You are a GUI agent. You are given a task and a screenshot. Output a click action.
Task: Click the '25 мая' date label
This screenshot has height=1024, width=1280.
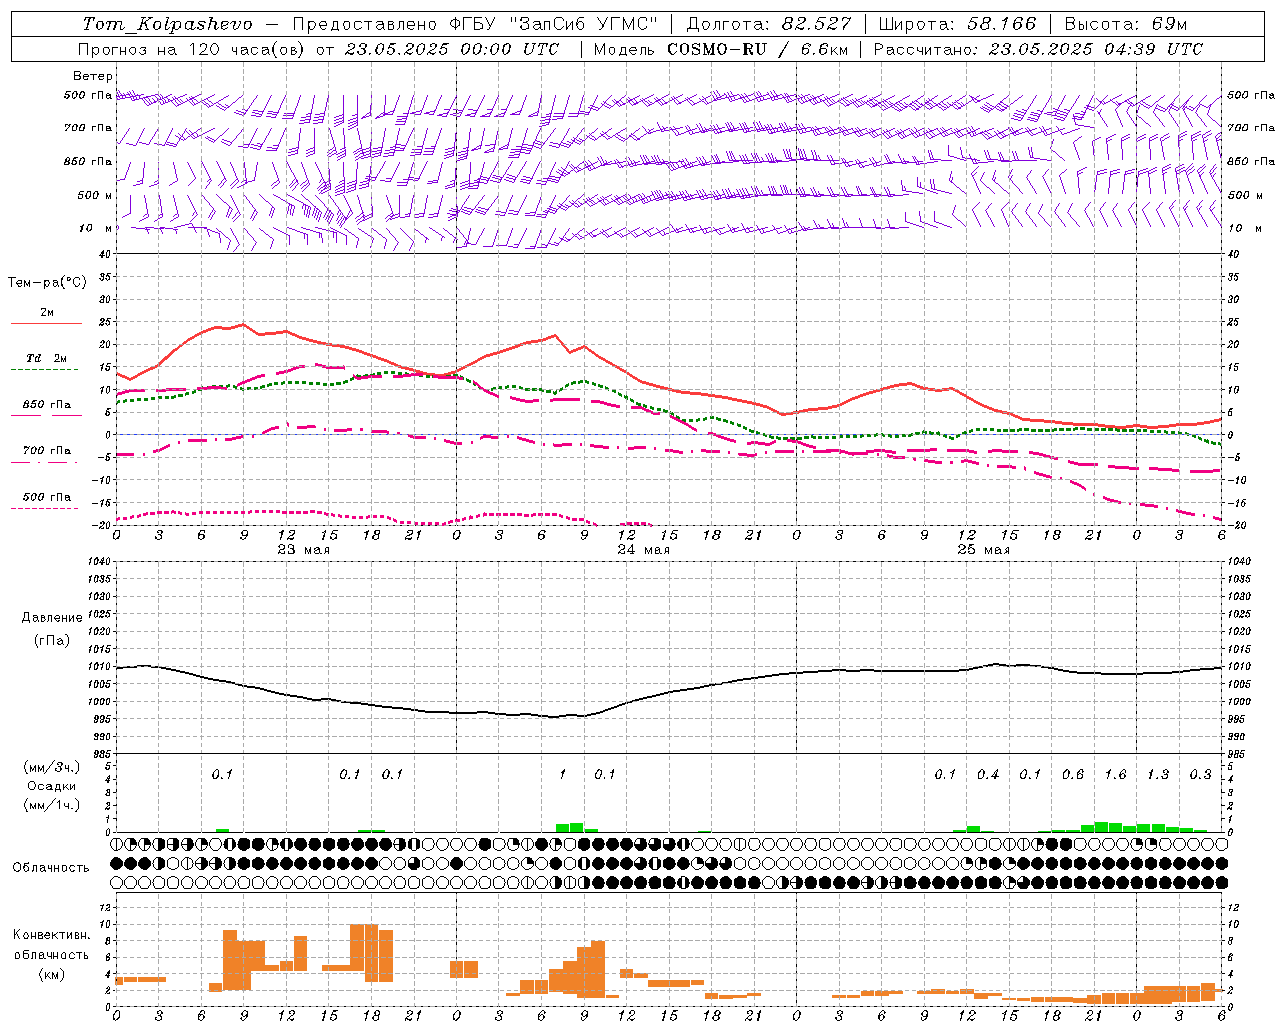(983, 550)
